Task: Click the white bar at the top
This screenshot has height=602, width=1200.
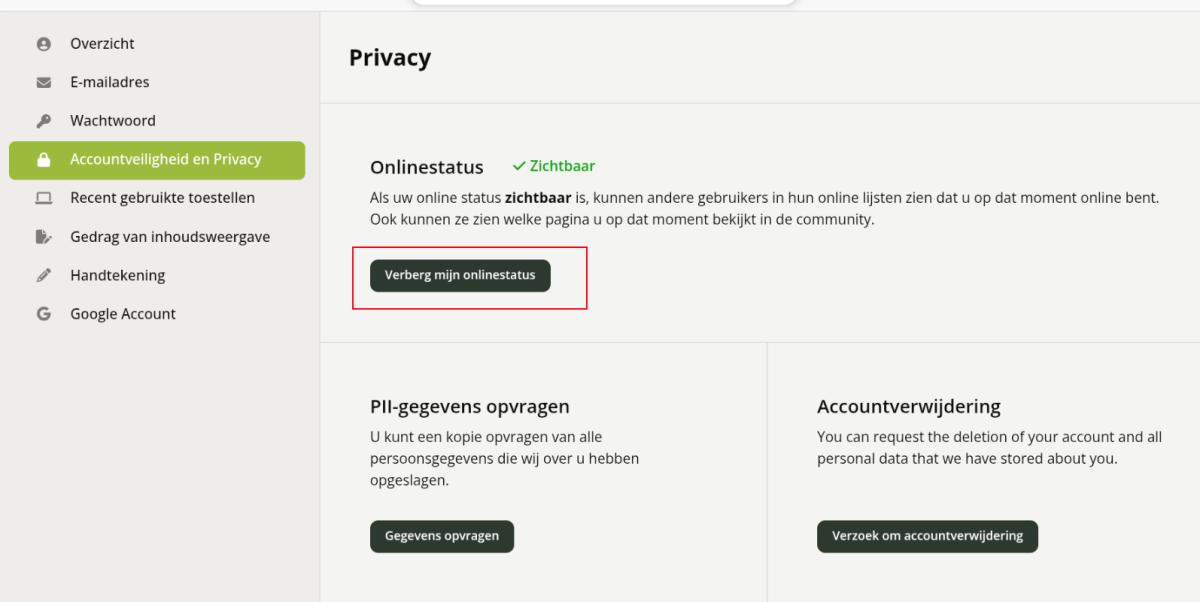Action: click(604, 2)
